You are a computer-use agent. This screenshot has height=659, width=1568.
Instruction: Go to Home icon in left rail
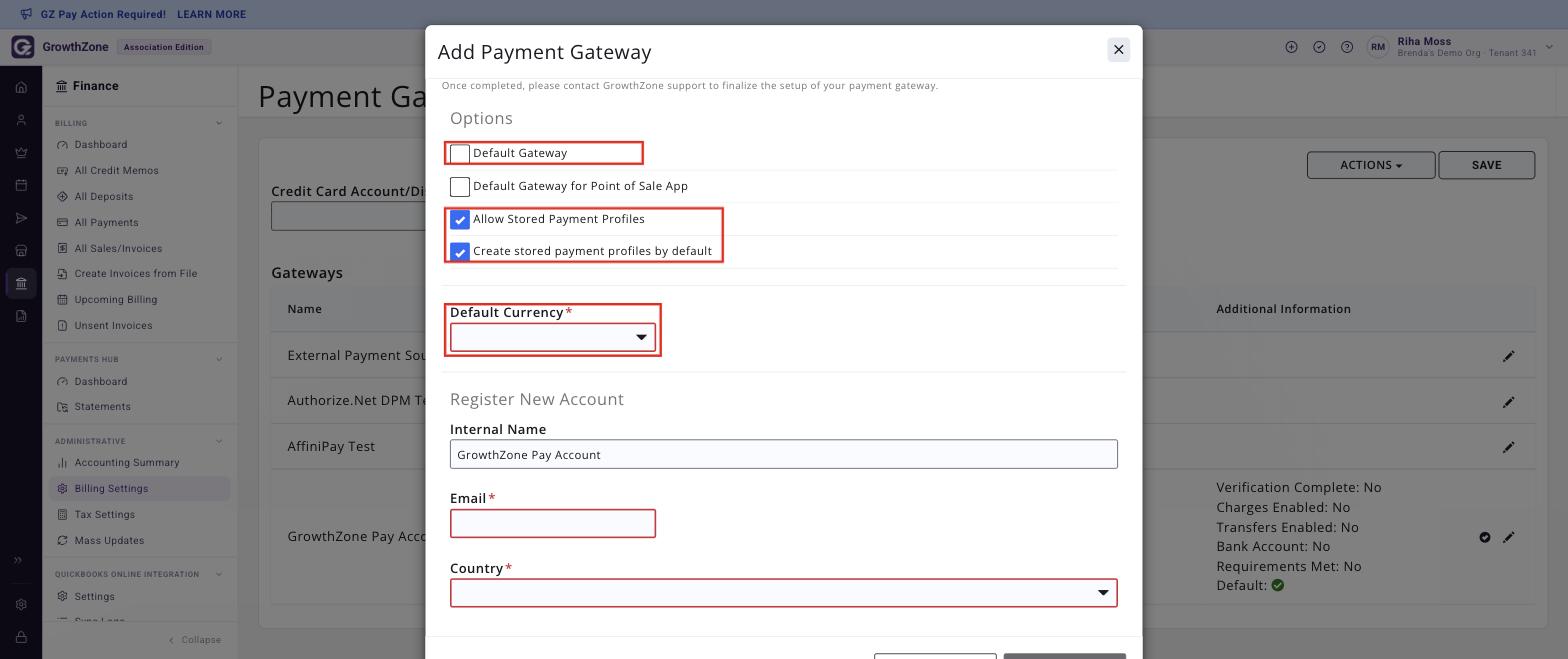21,87
